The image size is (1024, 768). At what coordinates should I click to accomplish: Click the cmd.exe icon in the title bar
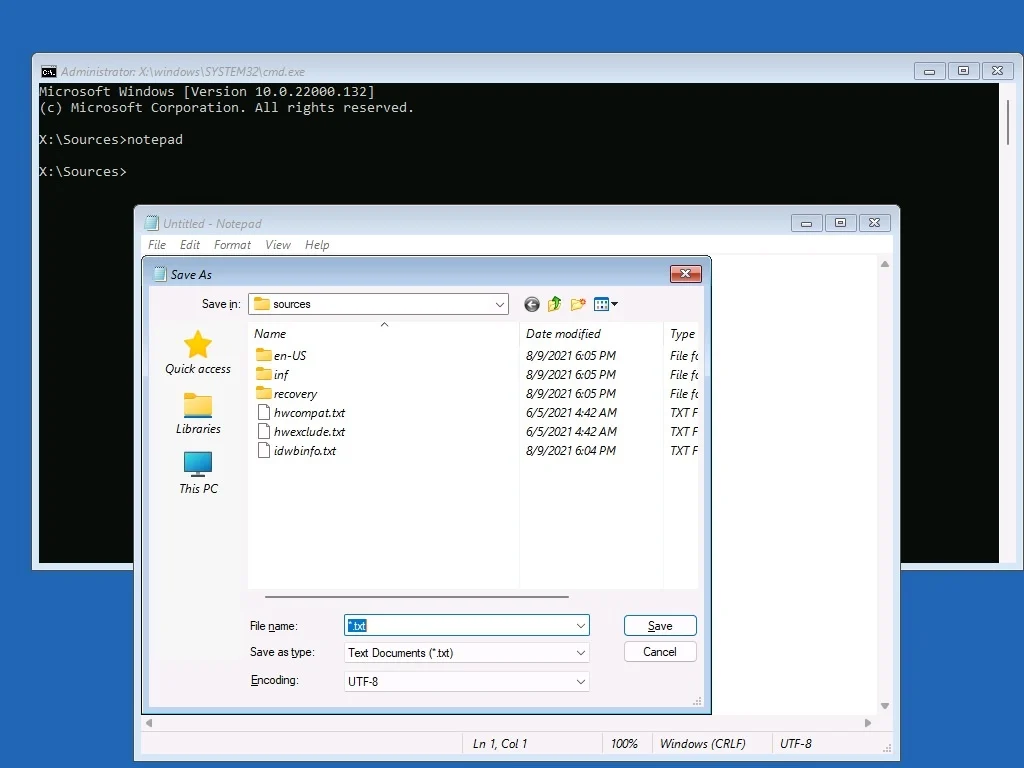coord(49,71)
